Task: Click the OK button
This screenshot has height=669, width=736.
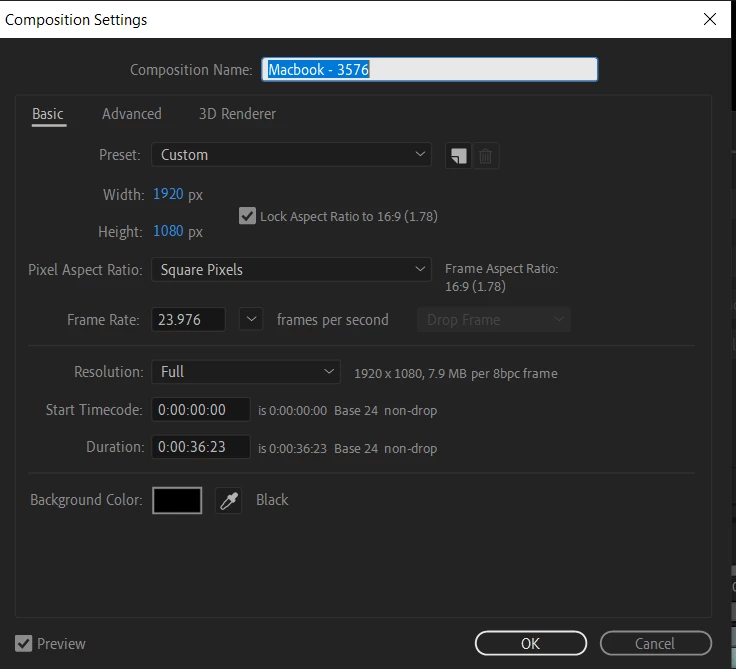Action: (x=531, y=643)
